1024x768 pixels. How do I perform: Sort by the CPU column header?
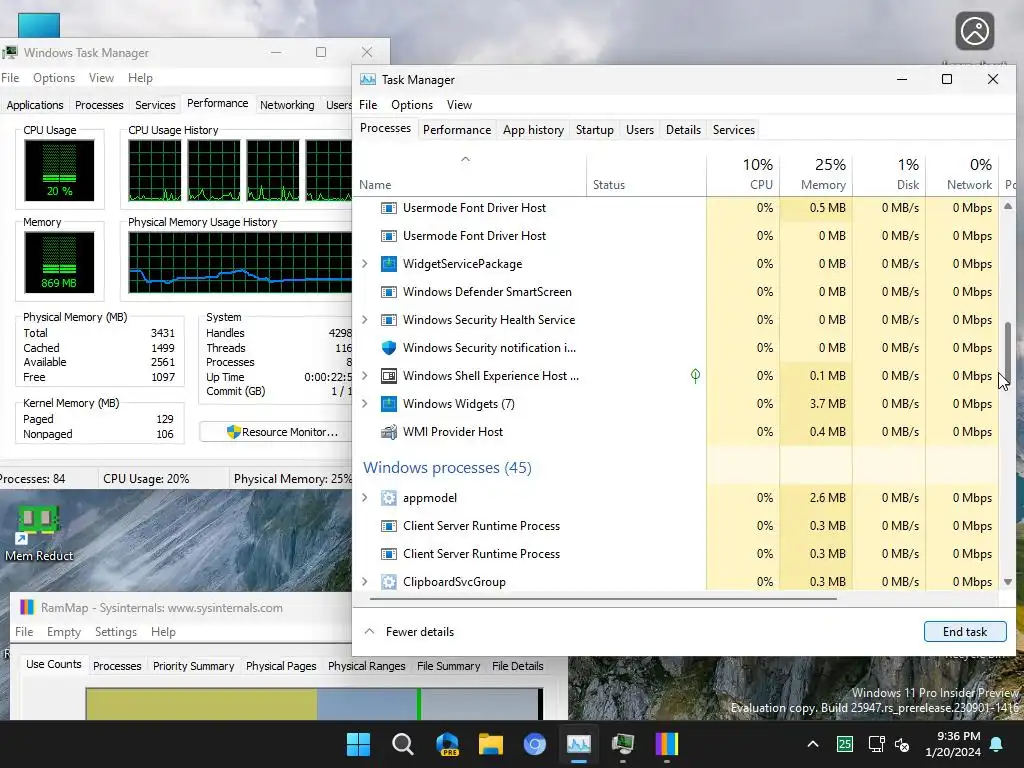tap(743, 174)
